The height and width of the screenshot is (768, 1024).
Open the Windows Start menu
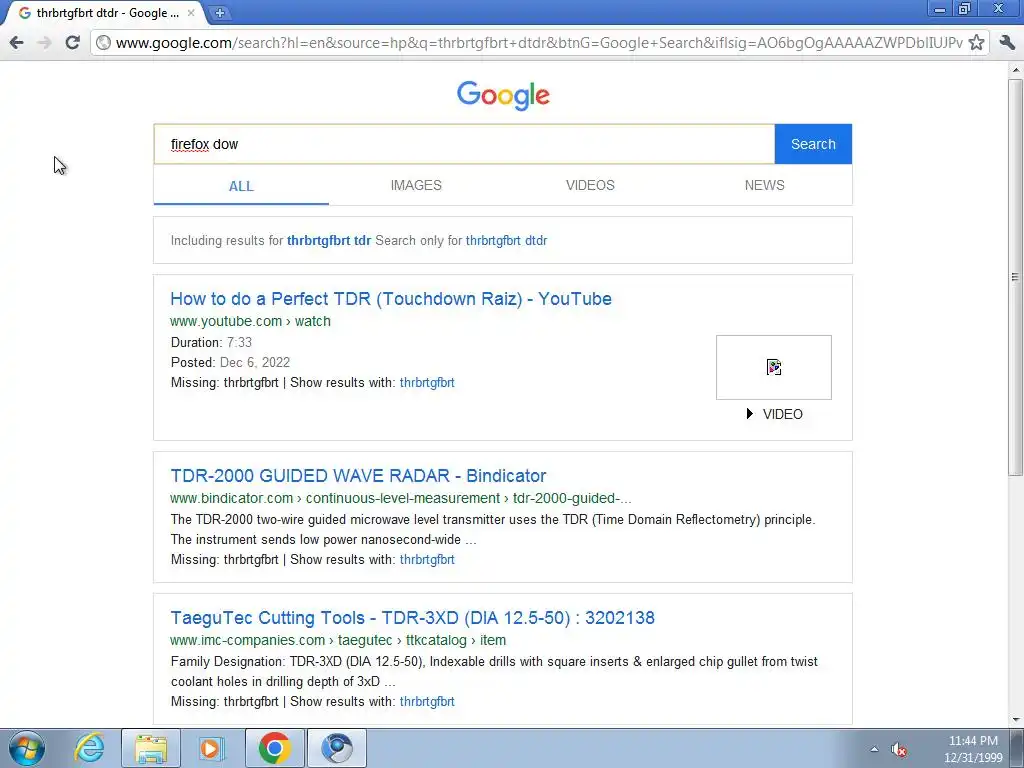[27, 748]
